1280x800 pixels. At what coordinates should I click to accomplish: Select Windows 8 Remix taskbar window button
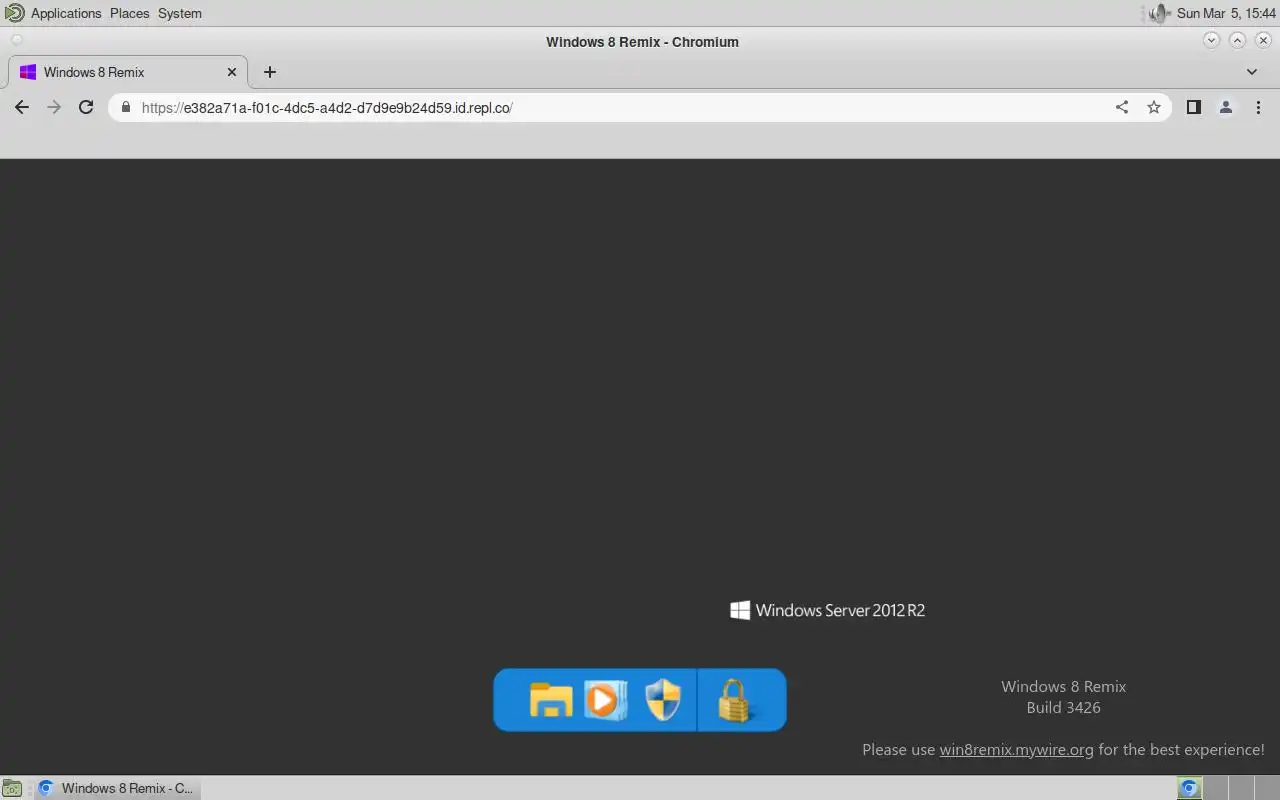pos(115,788)
